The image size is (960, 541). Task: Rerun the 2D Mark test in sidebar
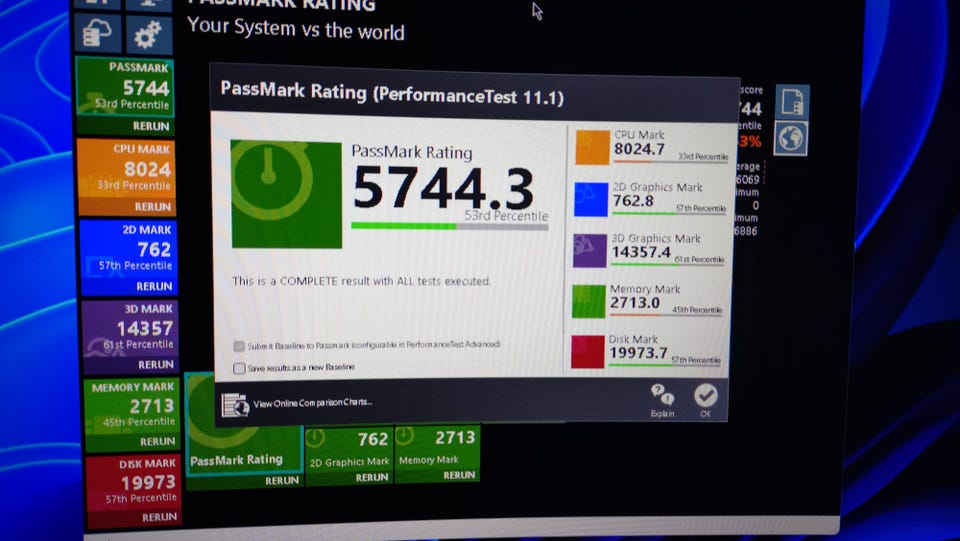point(154,286)
